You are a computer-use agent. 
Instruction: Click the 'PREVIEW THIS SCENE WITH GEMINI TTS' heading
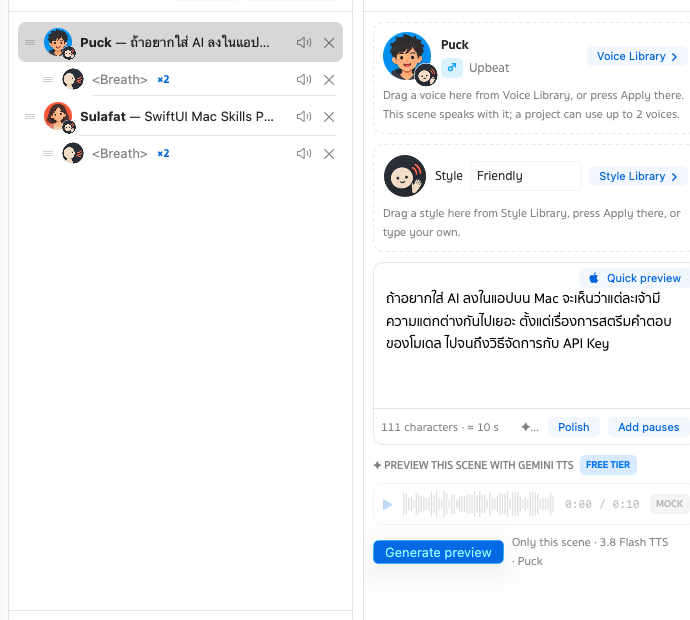click(x=478, y=465)
